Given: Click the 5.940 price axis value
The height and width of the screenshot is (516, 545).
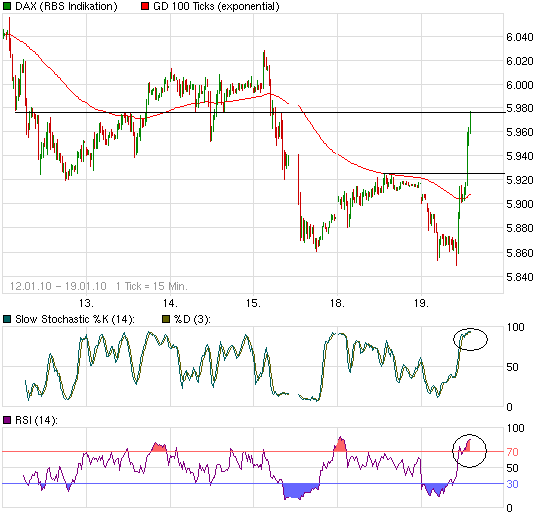Looking at the screenshot, I should [x=520, y=156].
